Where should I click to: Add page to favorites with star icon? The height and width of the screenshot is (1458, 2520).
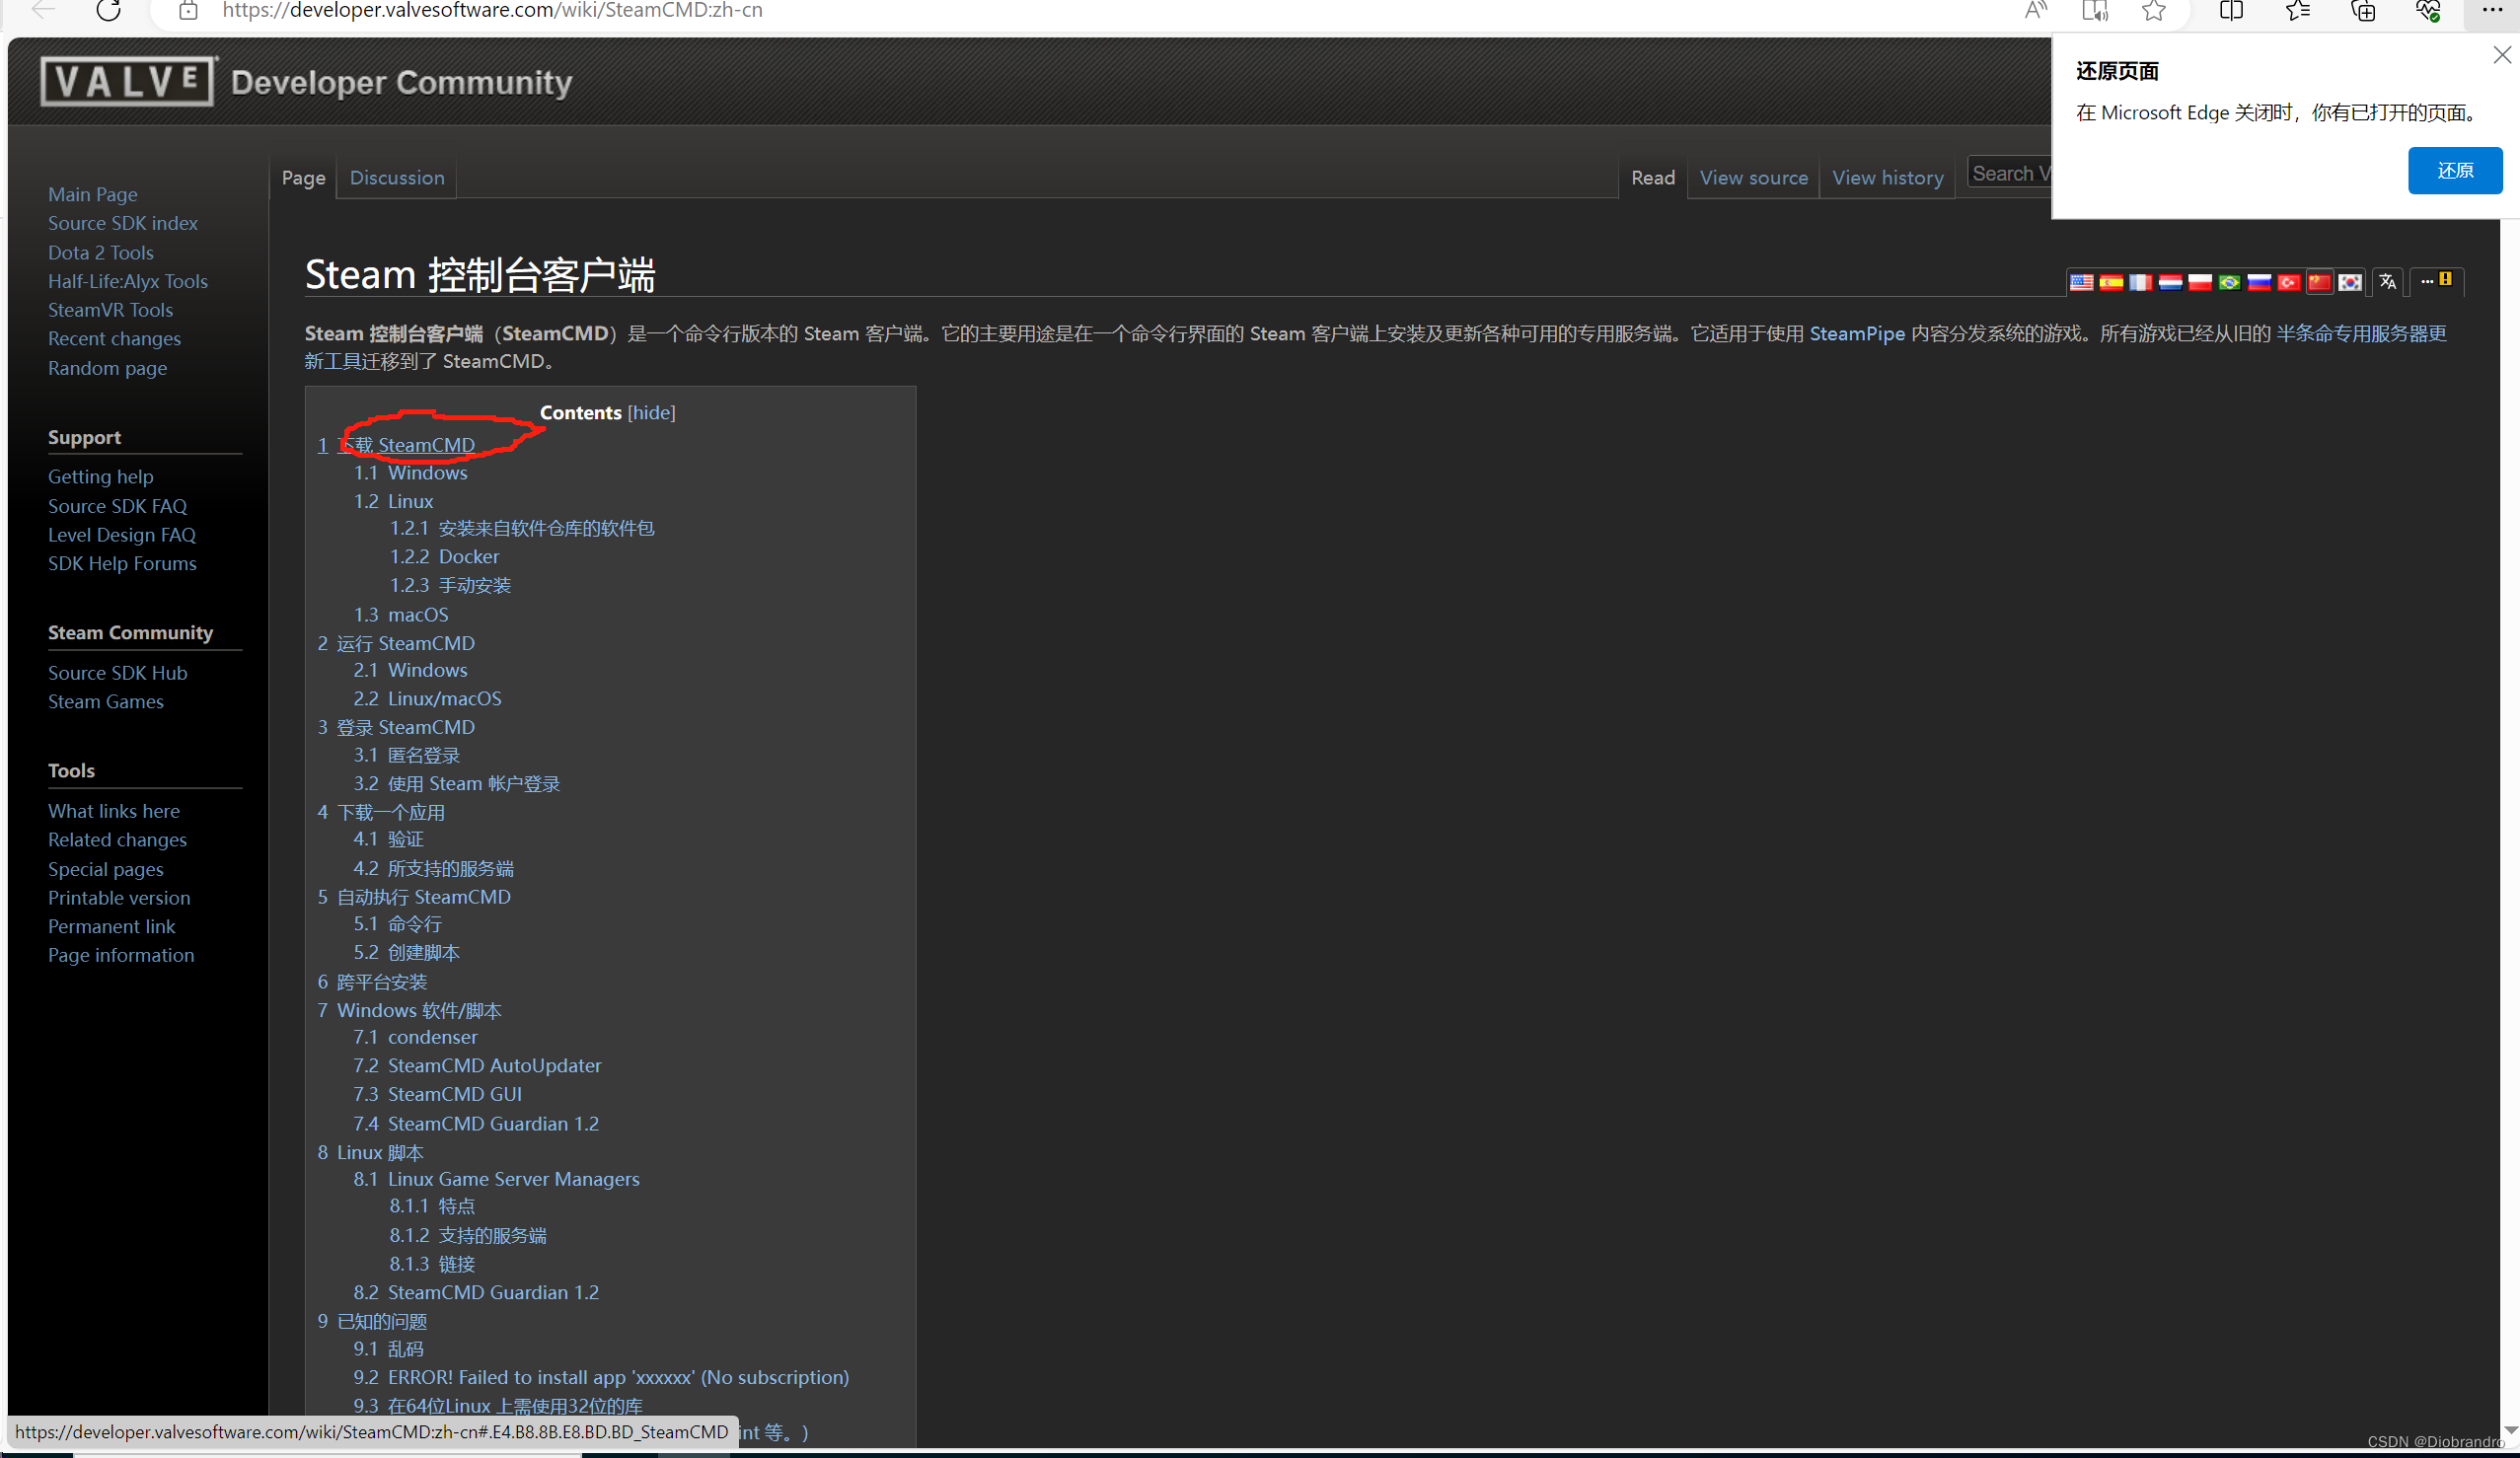(2153, 11)
